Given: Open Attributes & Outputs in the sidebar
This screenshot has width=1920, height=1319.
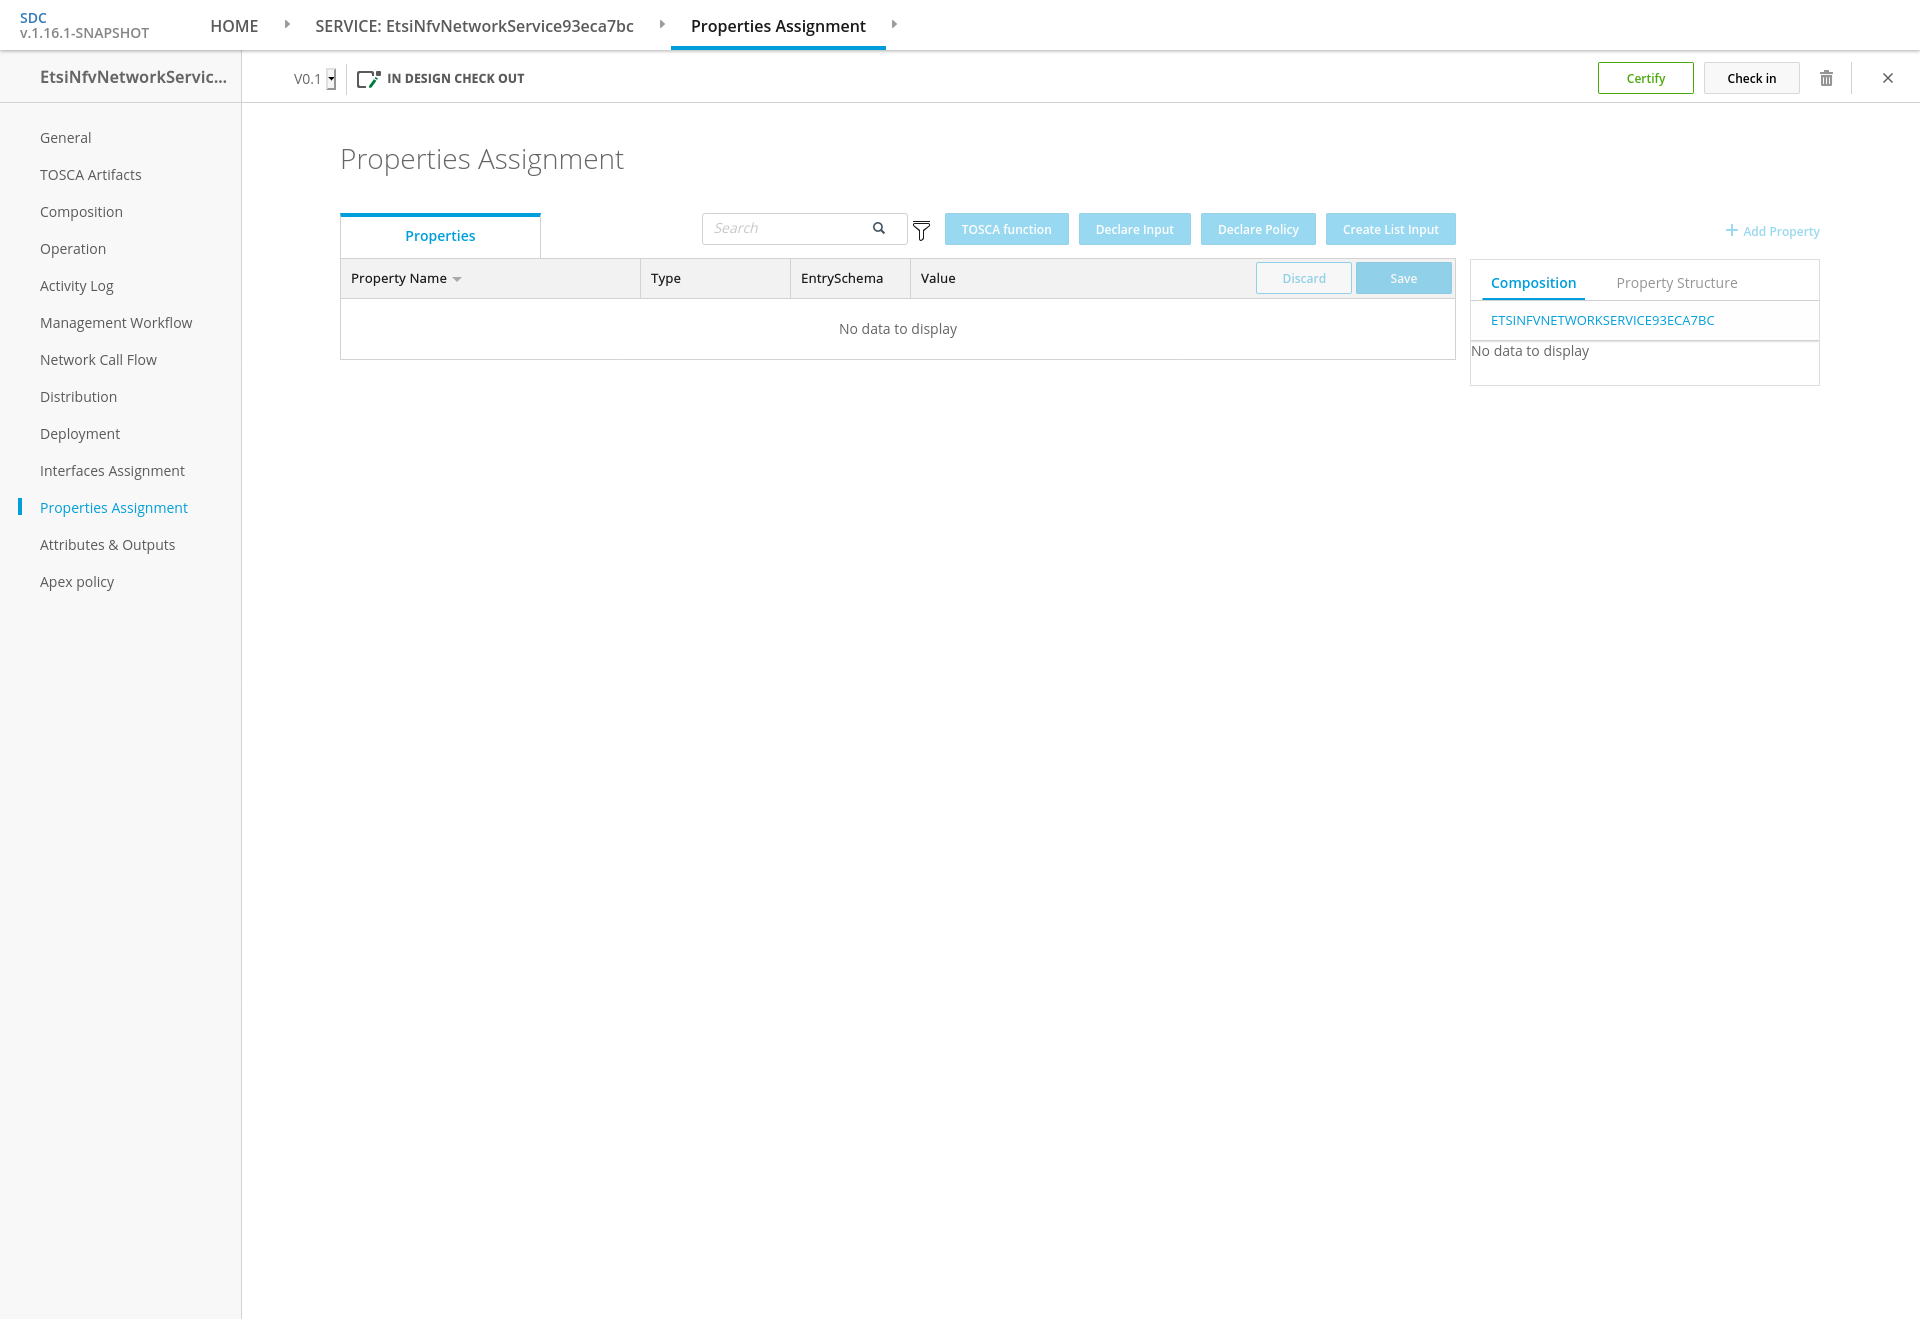Looking at the screenshot, I should 107,545.
